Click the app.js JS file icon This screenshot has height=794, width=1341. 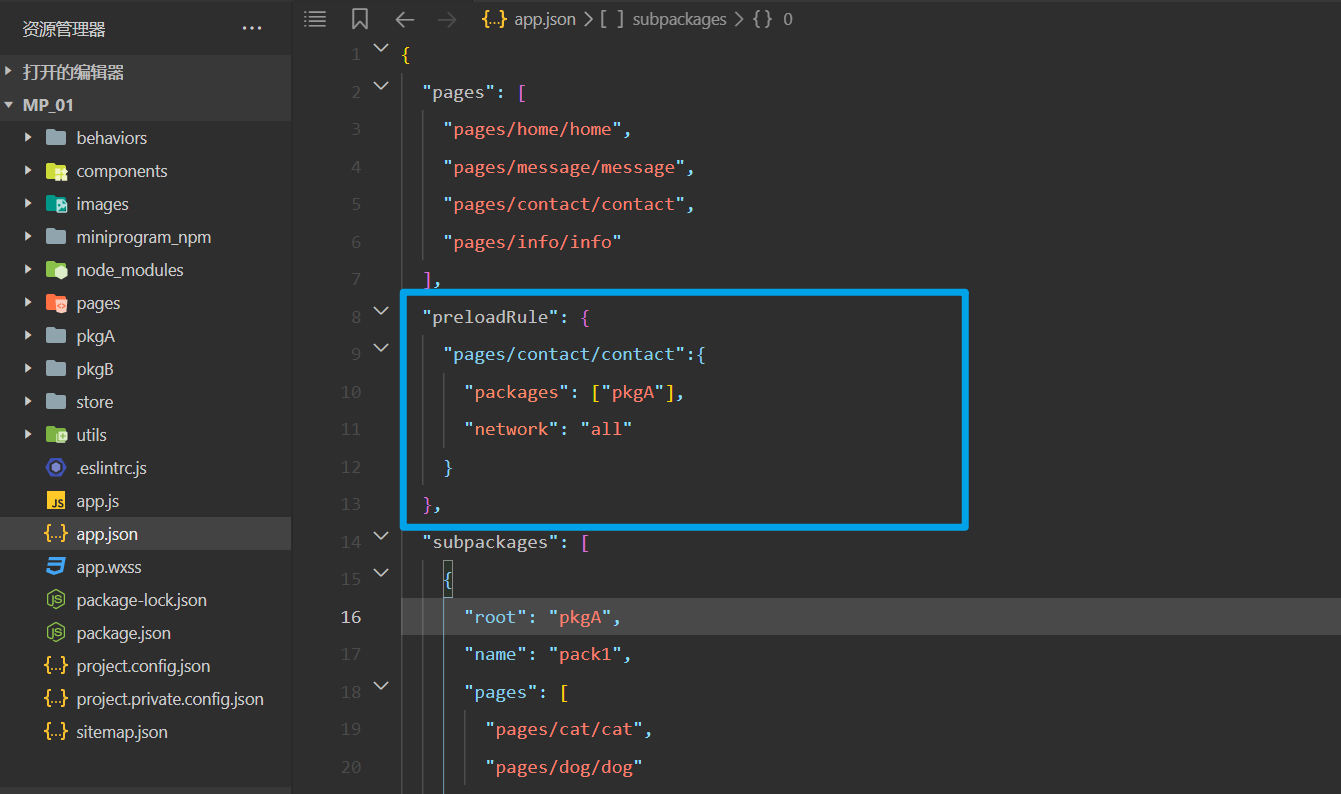(x=56, y=501)
